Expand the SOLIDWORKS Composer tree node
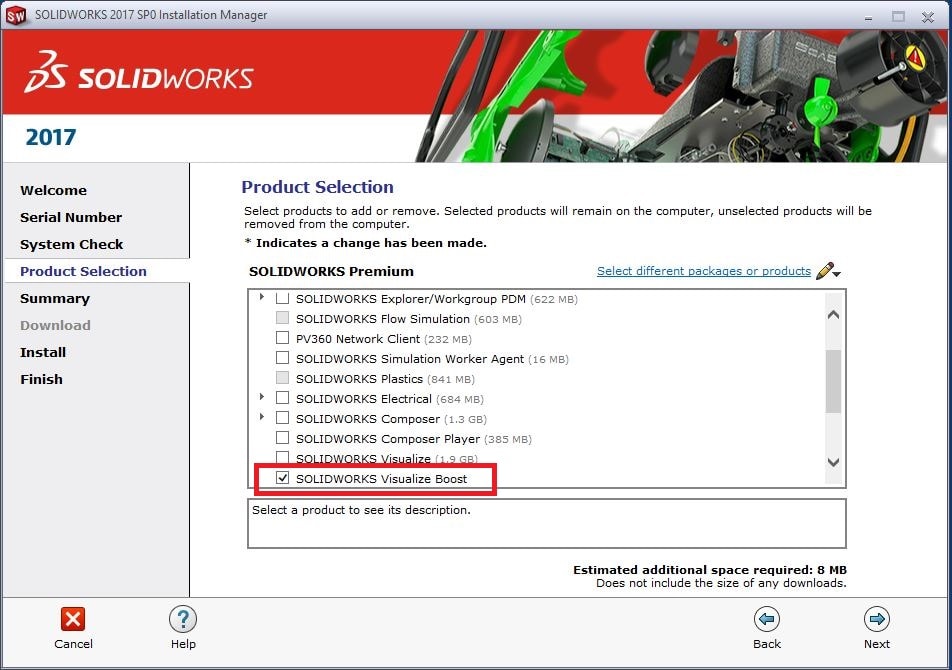Viewport: 952px width, 670px height. click(x=262, y=417)
